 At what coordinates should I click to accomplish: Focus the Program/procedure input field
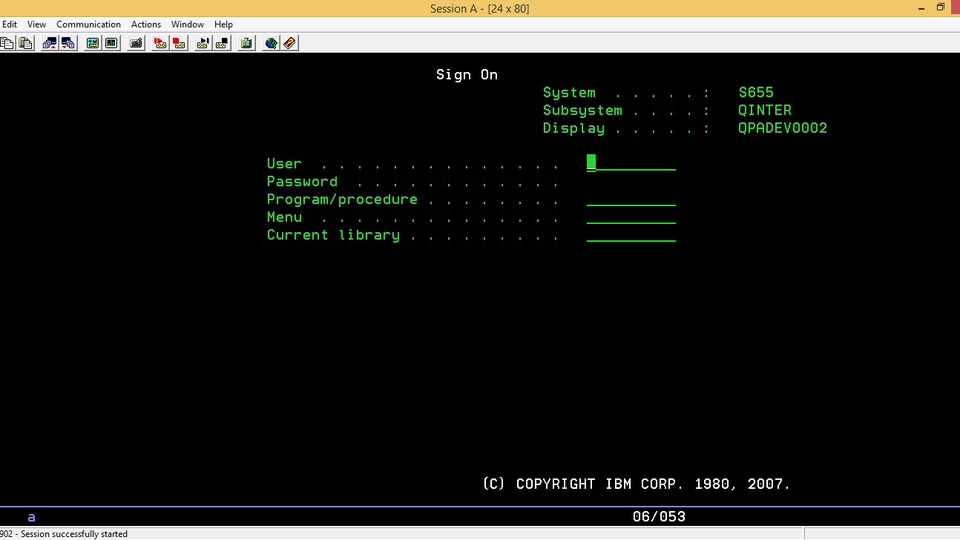[x=631, y=199]
